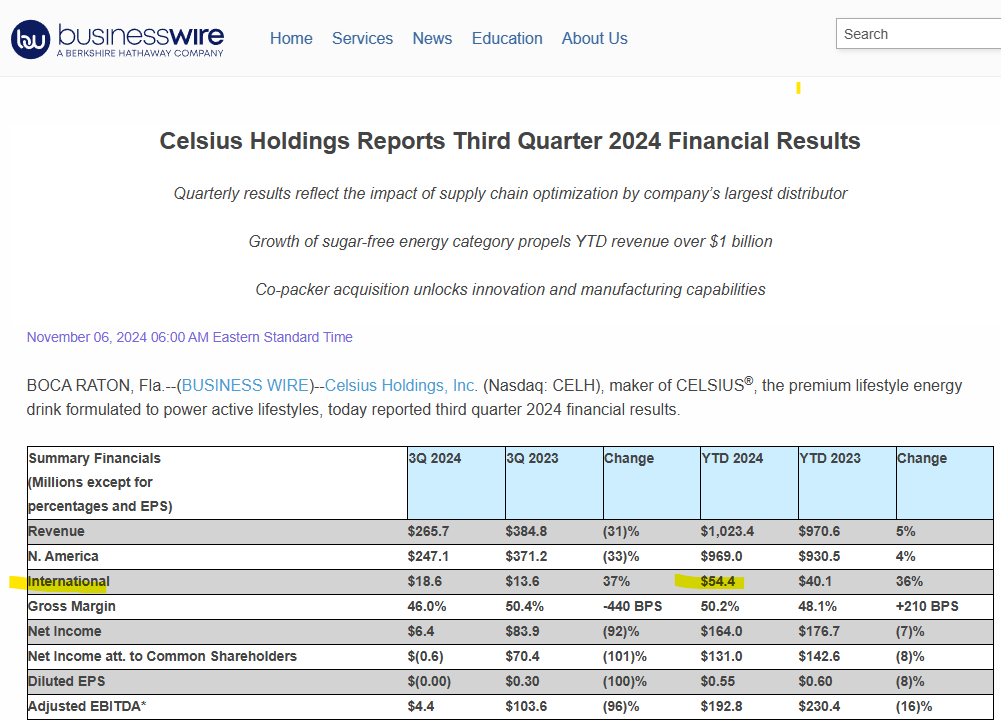
Task: Select the Adjusted EBITDA* row label
Action: tap(87, 706)
